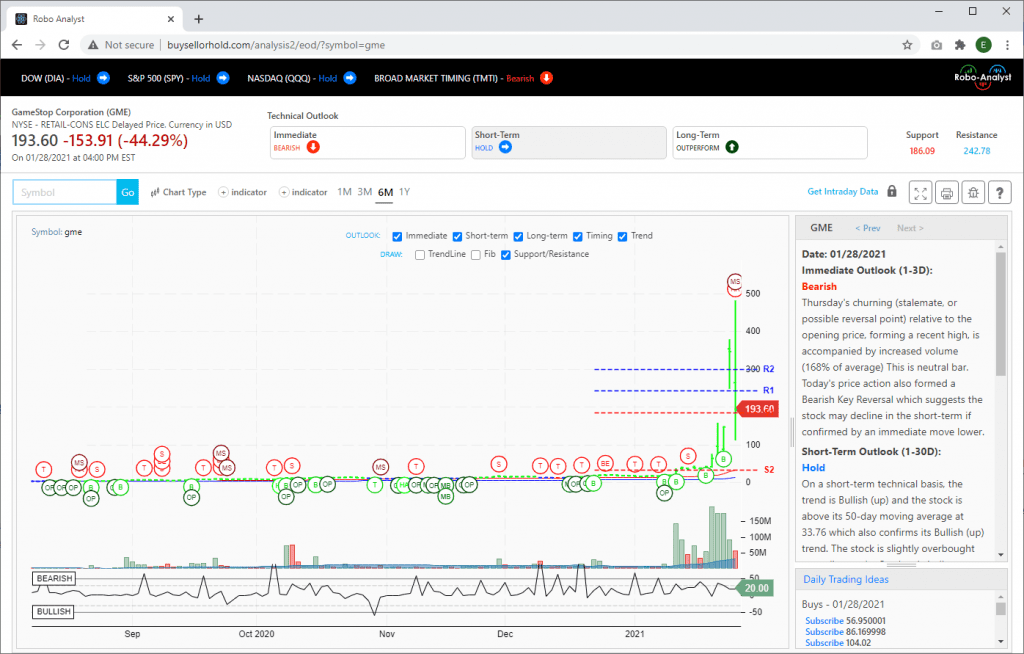1024x654 pixels.
Task: Expand chart to fullscreen
Action: point(920,193)
